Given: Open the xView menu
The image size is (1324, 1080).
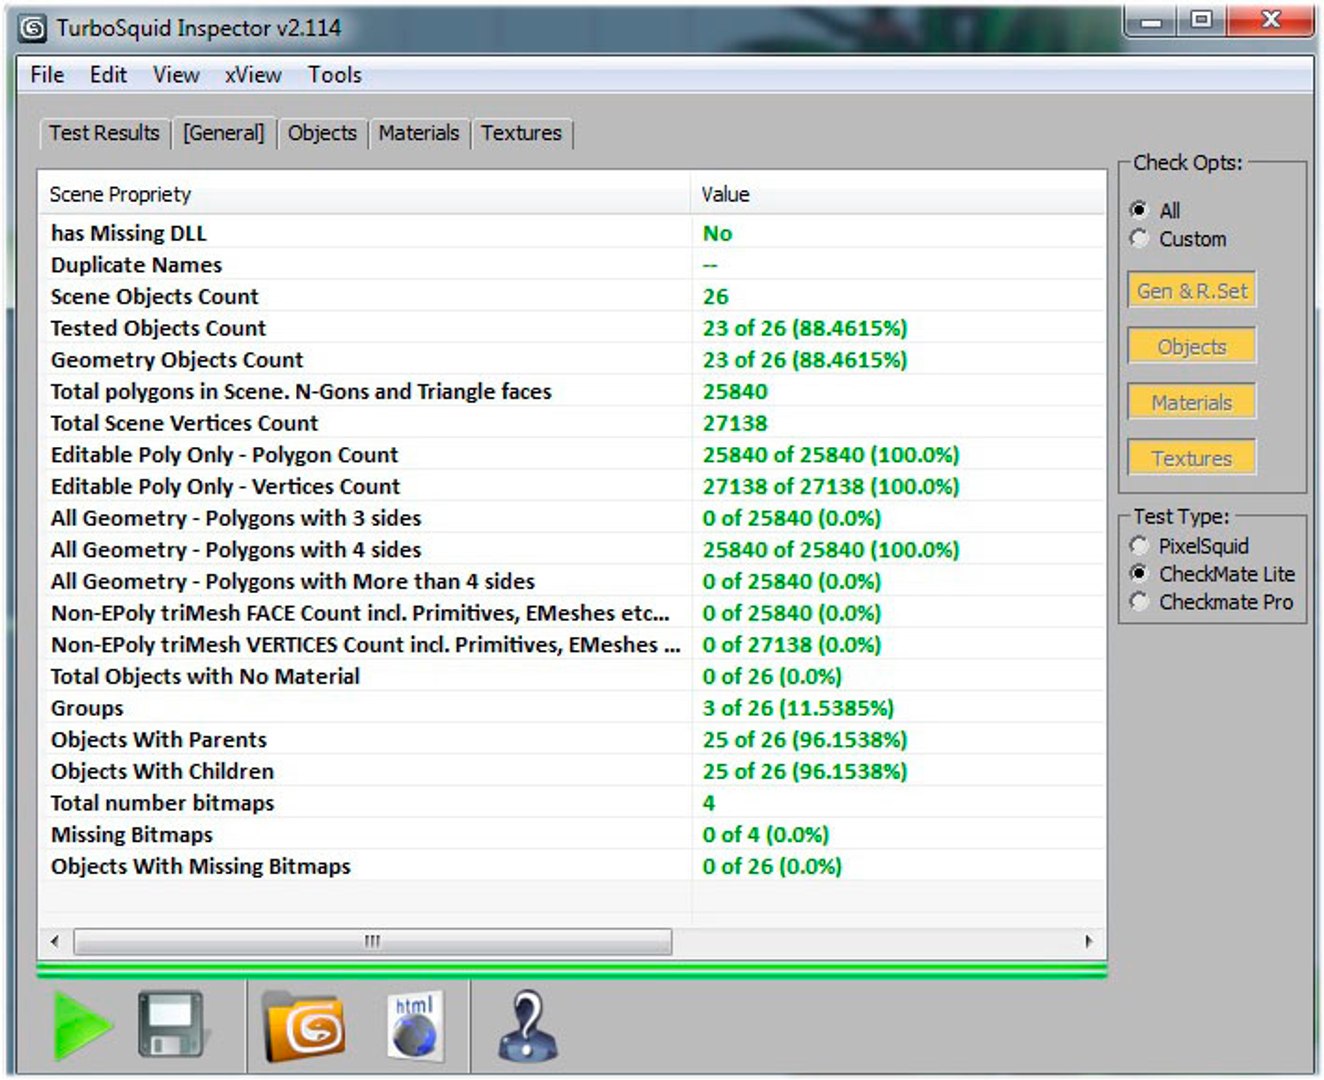Looking at the screenshot, I should (253, 75).
